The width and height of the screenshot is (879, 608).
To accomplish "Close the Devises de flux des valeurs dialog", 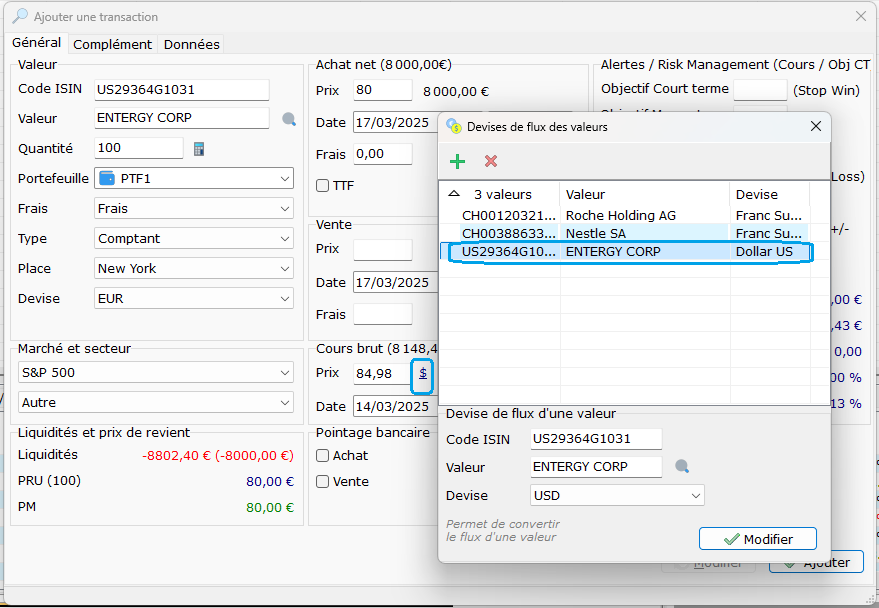I will point(816,127).
